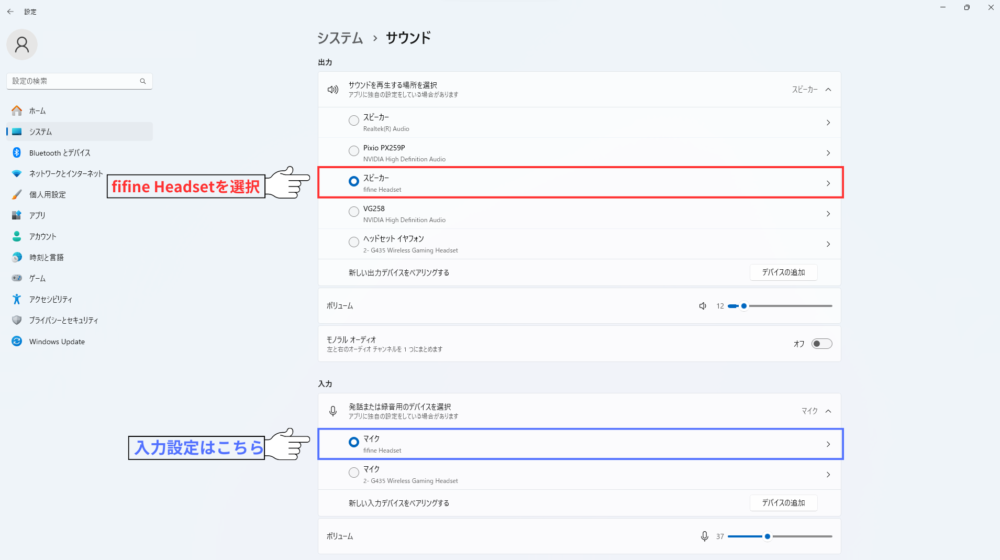Select G435 Wireless Gaming Headset mic radio
This screenshot has width=1000, height=560.
(x=353, y=473)
